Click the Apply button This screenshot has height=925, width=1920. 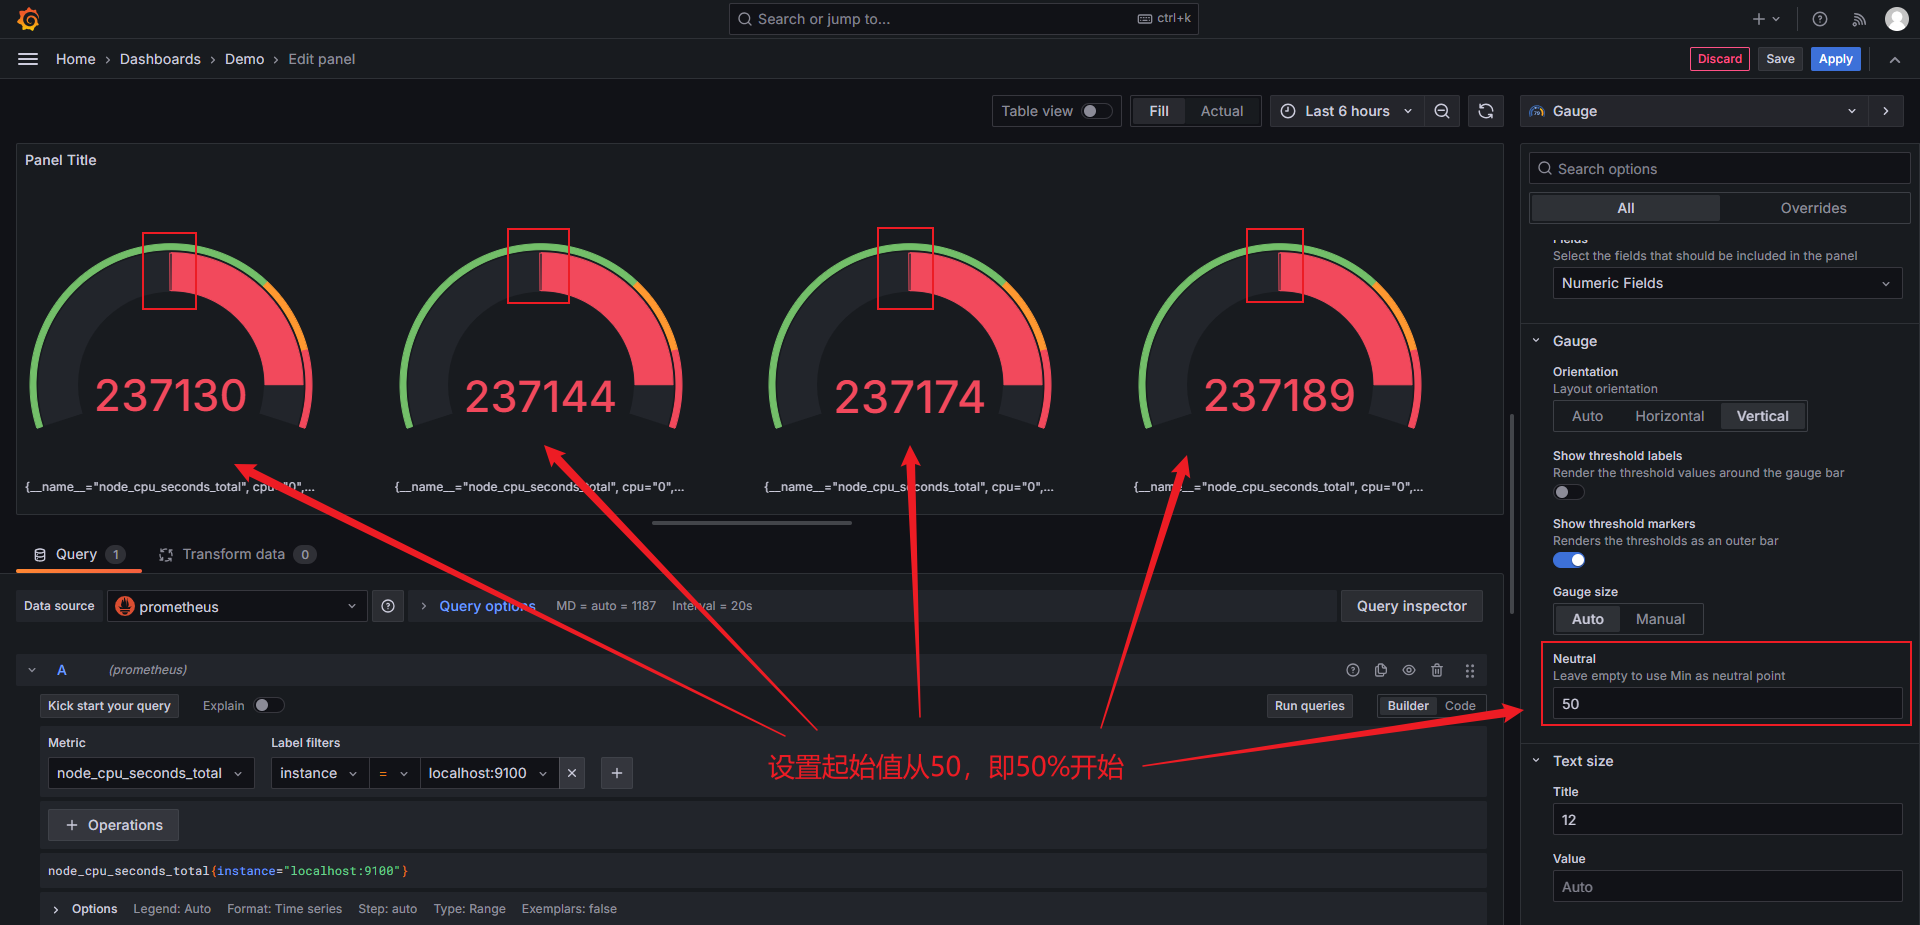tap(1835, 59)
